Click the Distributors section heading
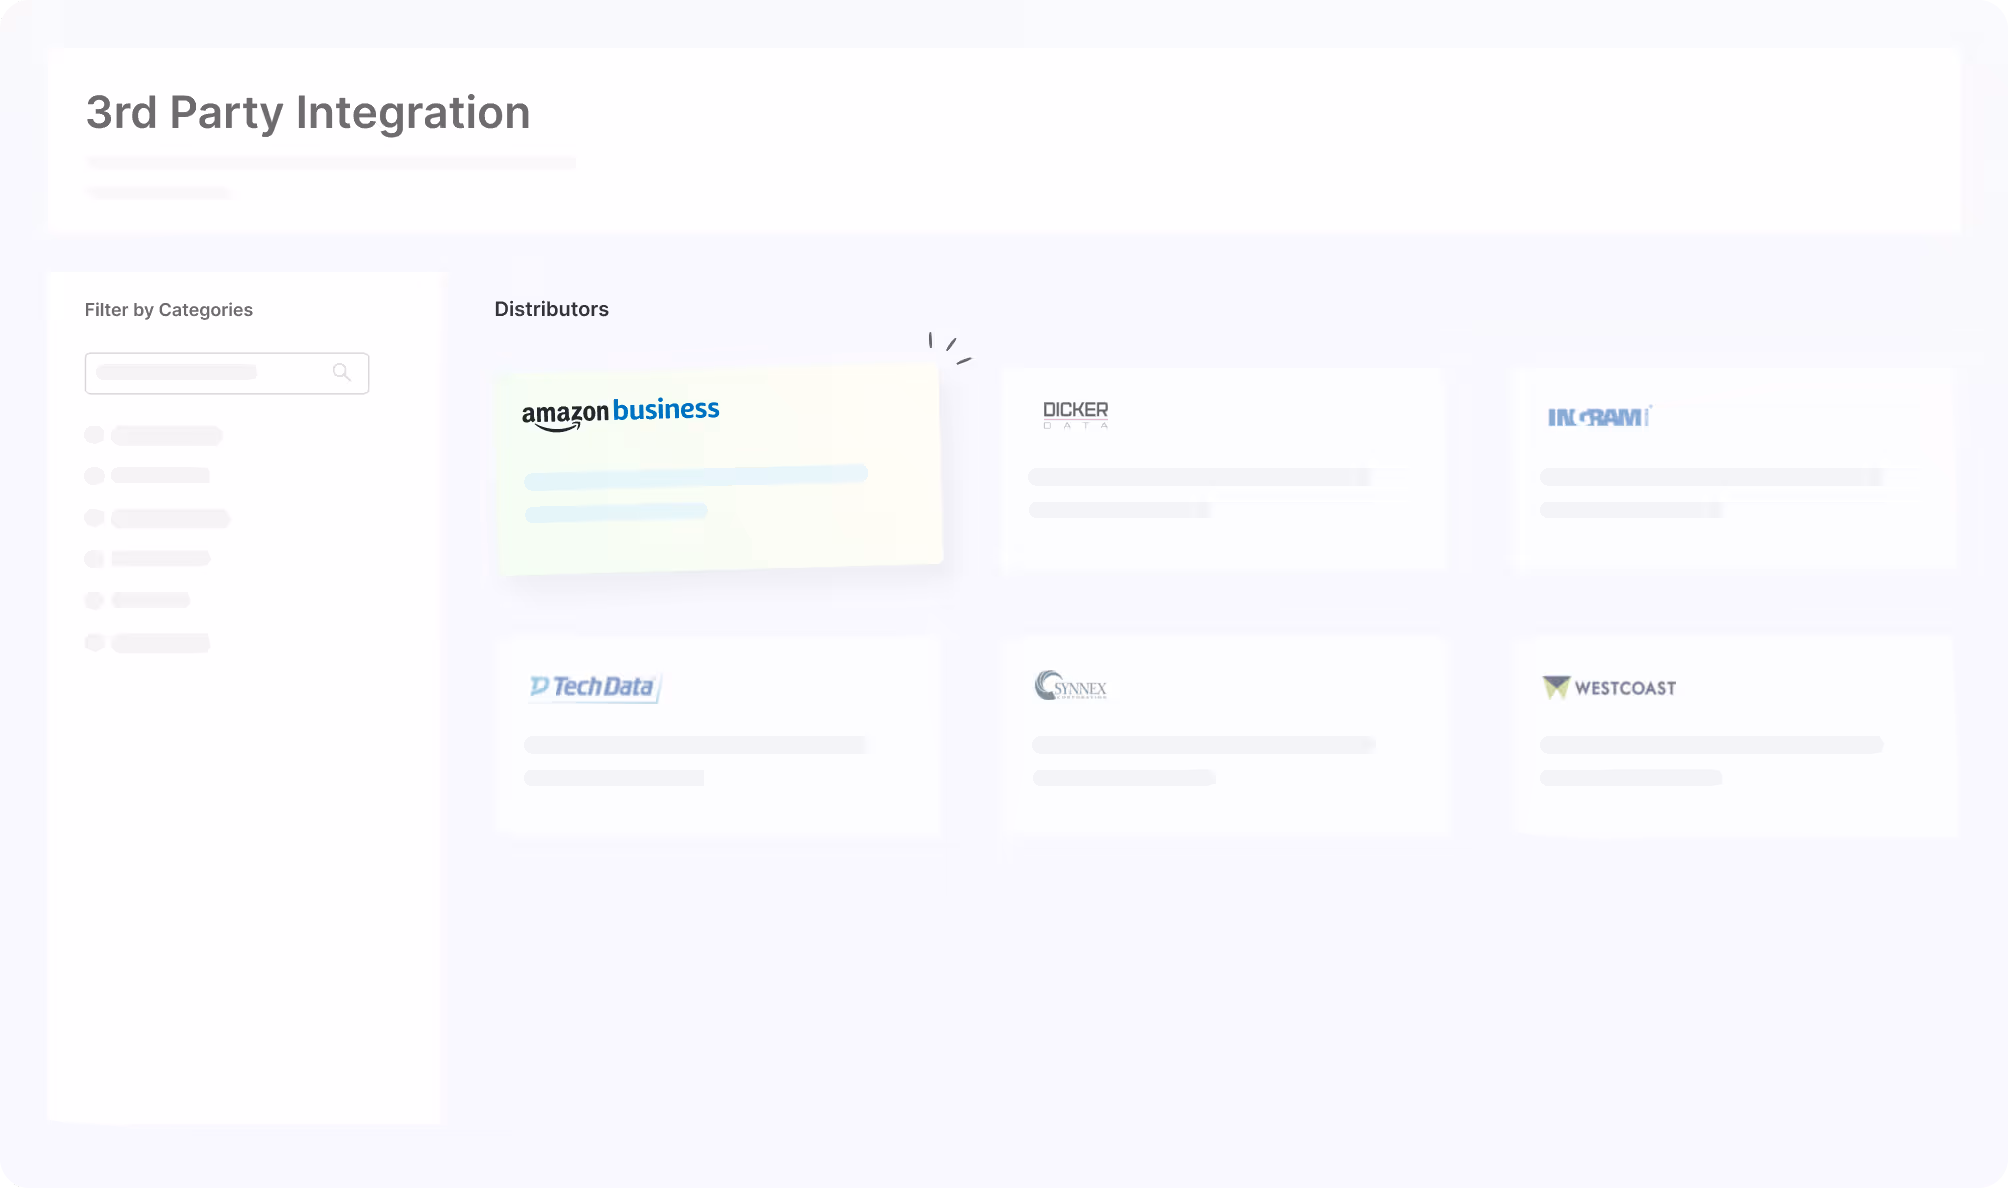The width and height of the screenshot is (2008, 1188). coord(551,309)
